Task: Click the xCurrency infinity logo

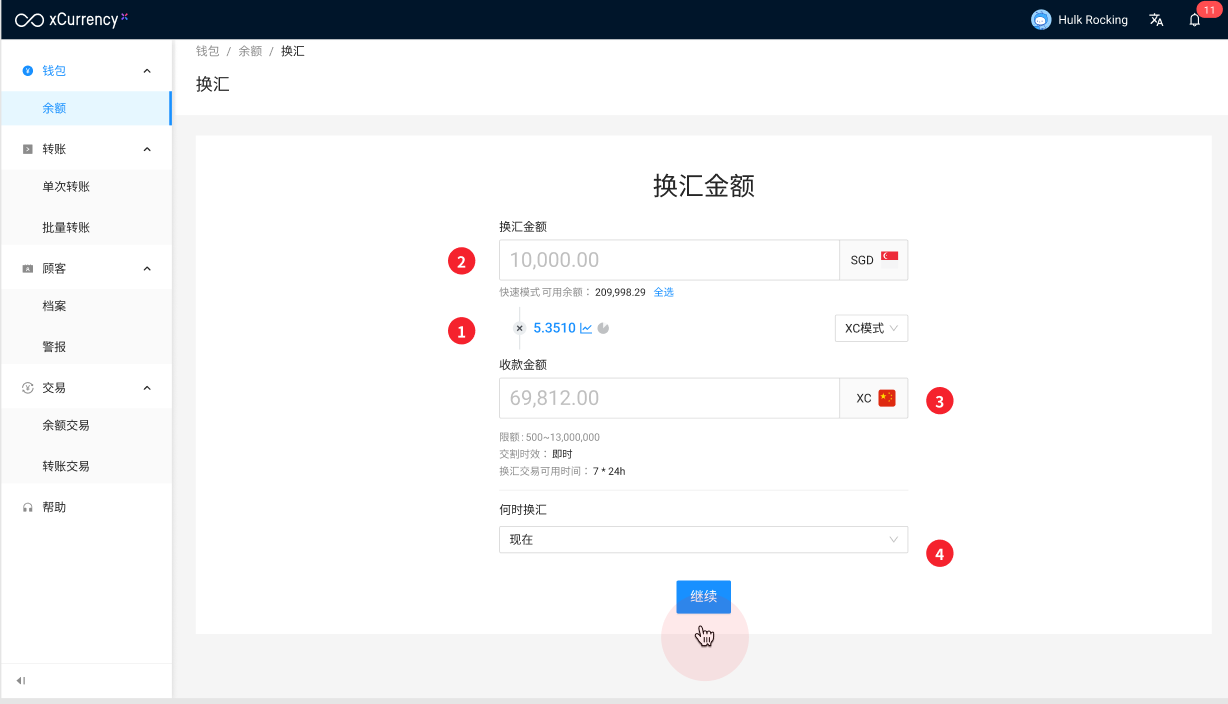Action: 29,20
